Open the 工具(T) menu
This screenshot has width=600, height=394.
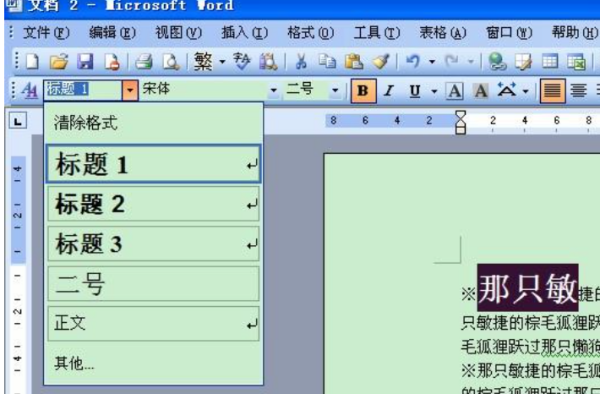[377, 33]
